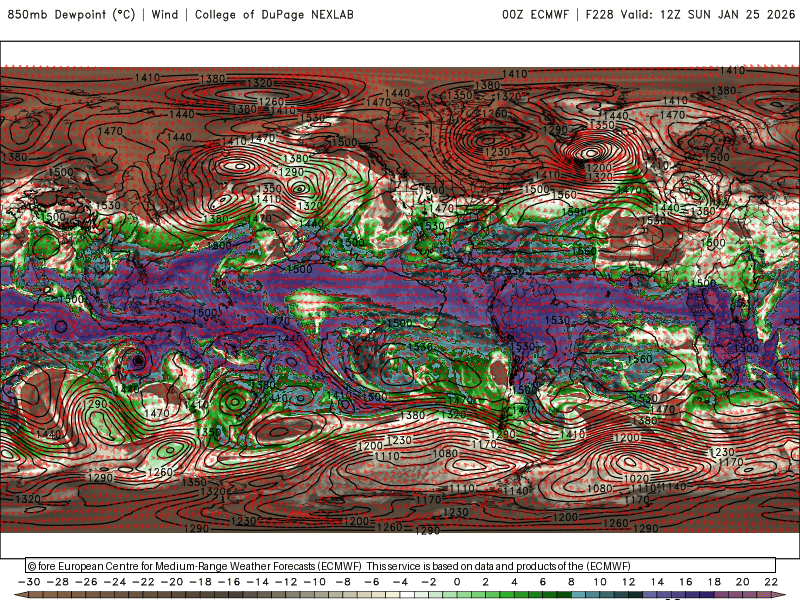Click the '-20' legend value
This screenshot has width=800, height=600.
coord(171,582)
